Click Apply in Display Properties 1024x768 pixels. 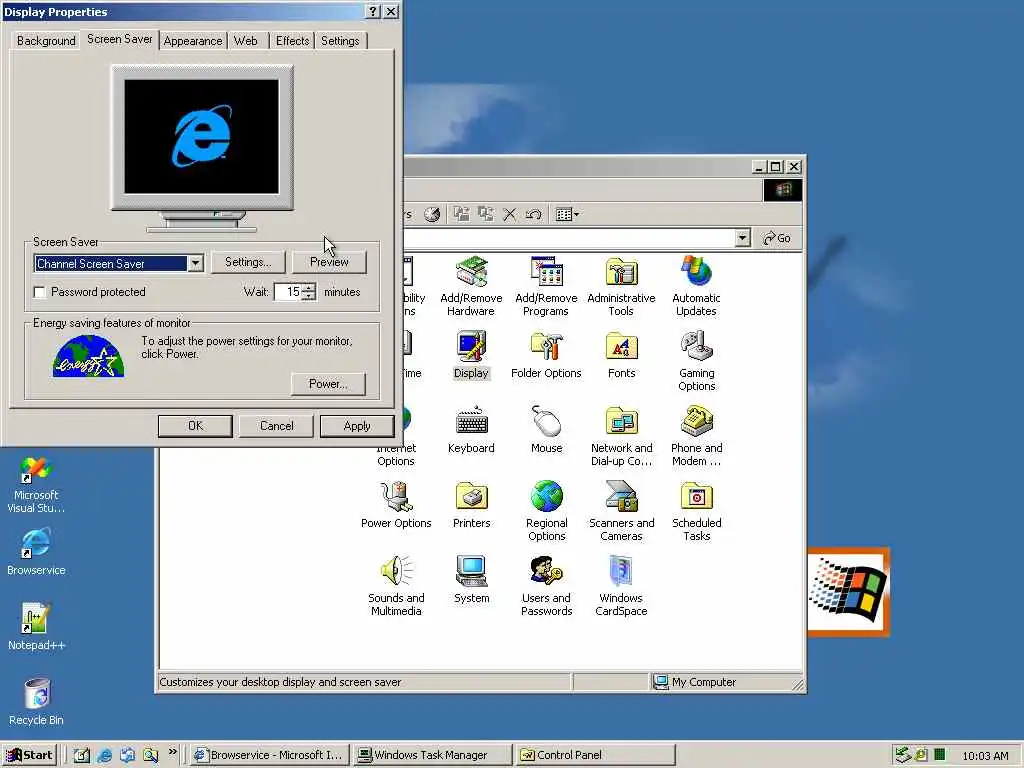pos(357,426)
